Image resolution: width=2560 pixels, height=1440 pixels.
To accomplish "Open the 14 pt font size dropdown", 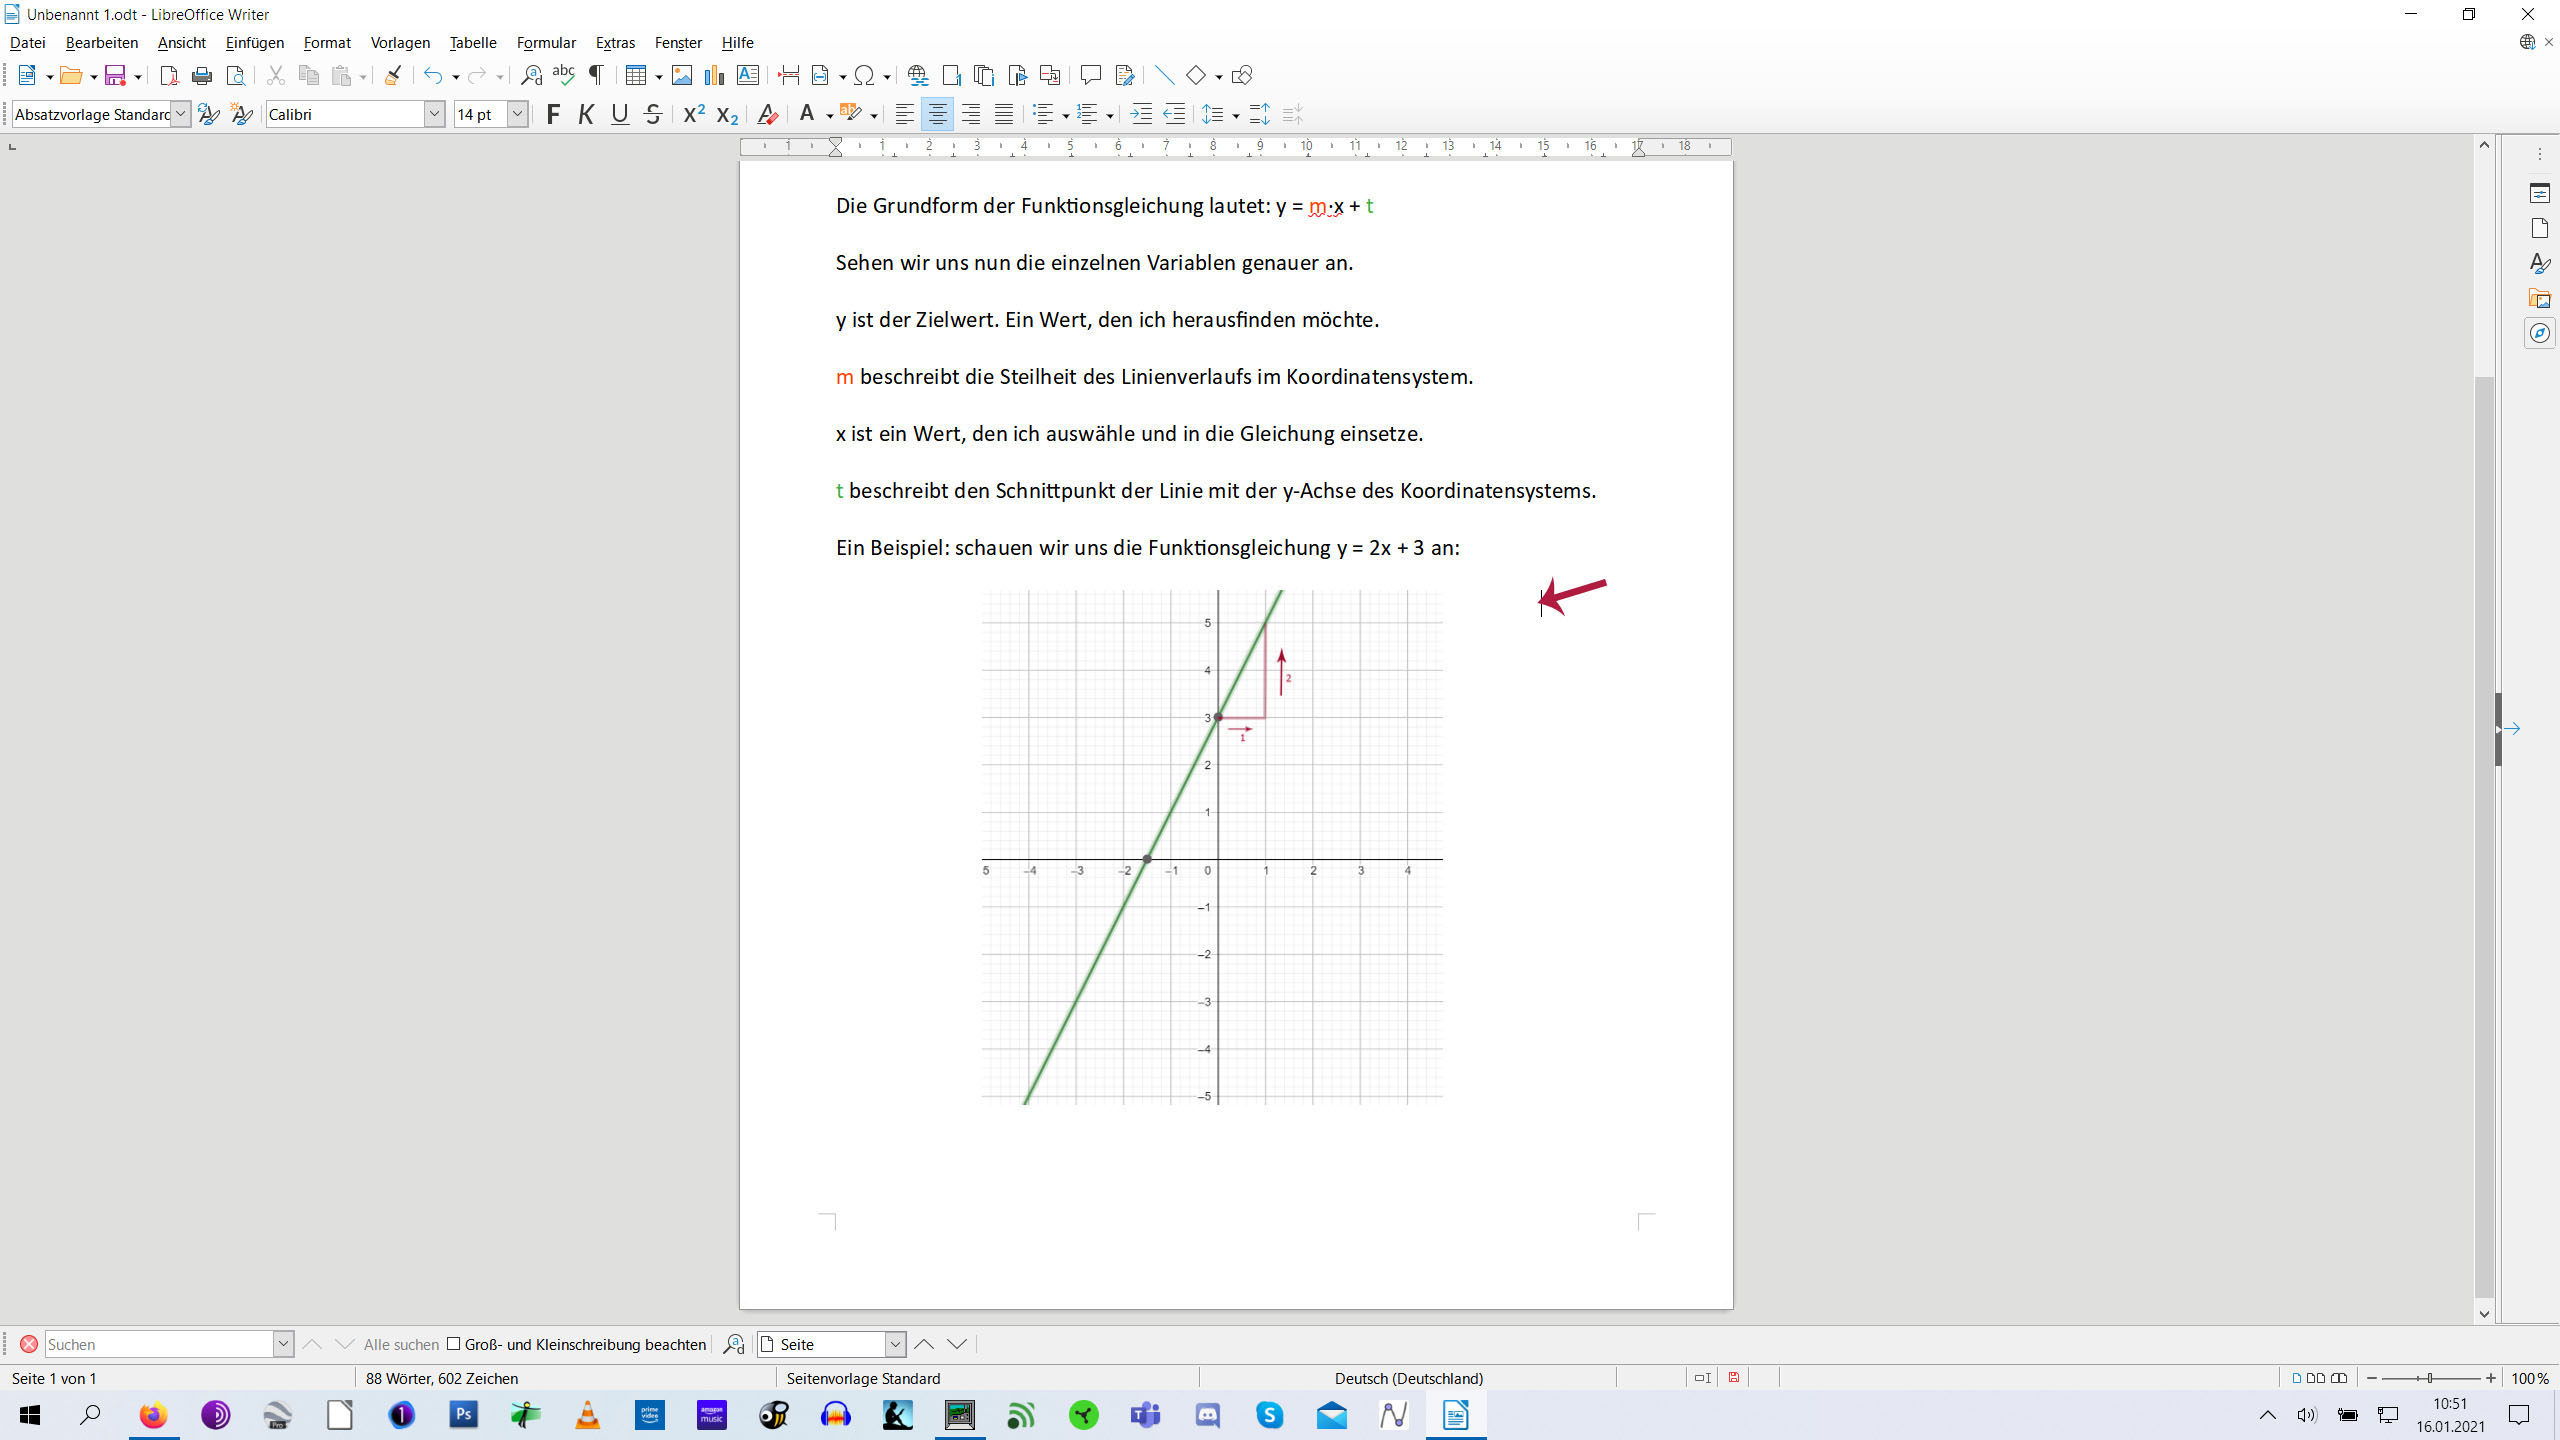I will [x=518, y=115].
